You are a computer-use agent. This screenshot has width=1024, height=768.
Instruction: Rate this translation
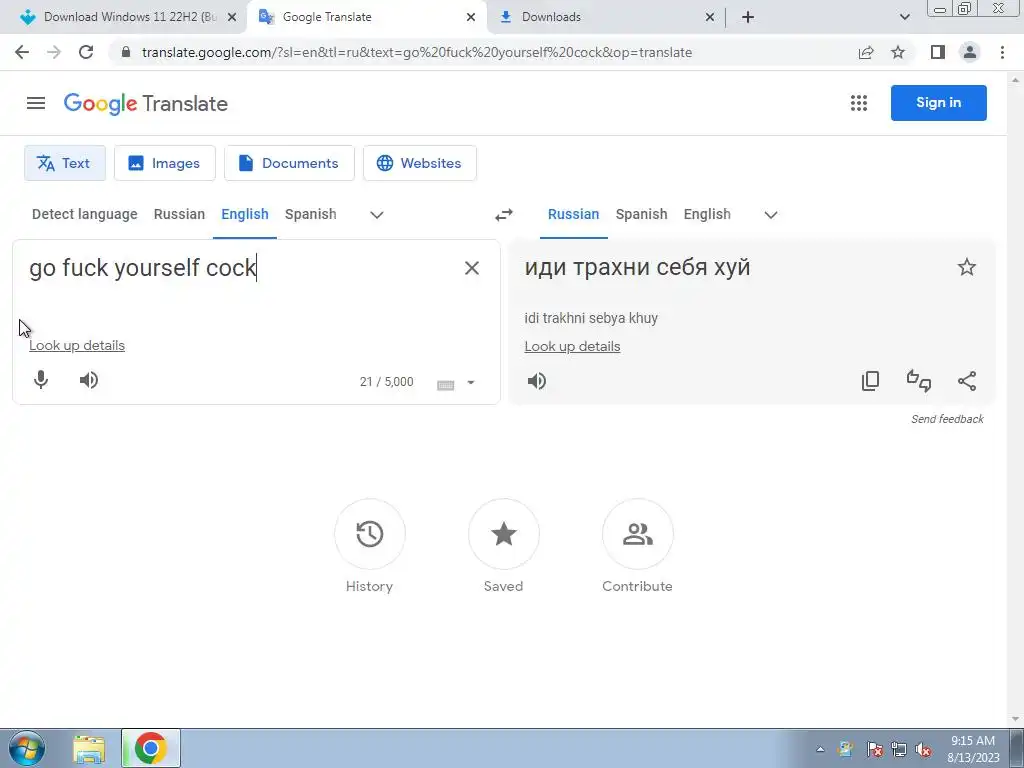point(919,381)
